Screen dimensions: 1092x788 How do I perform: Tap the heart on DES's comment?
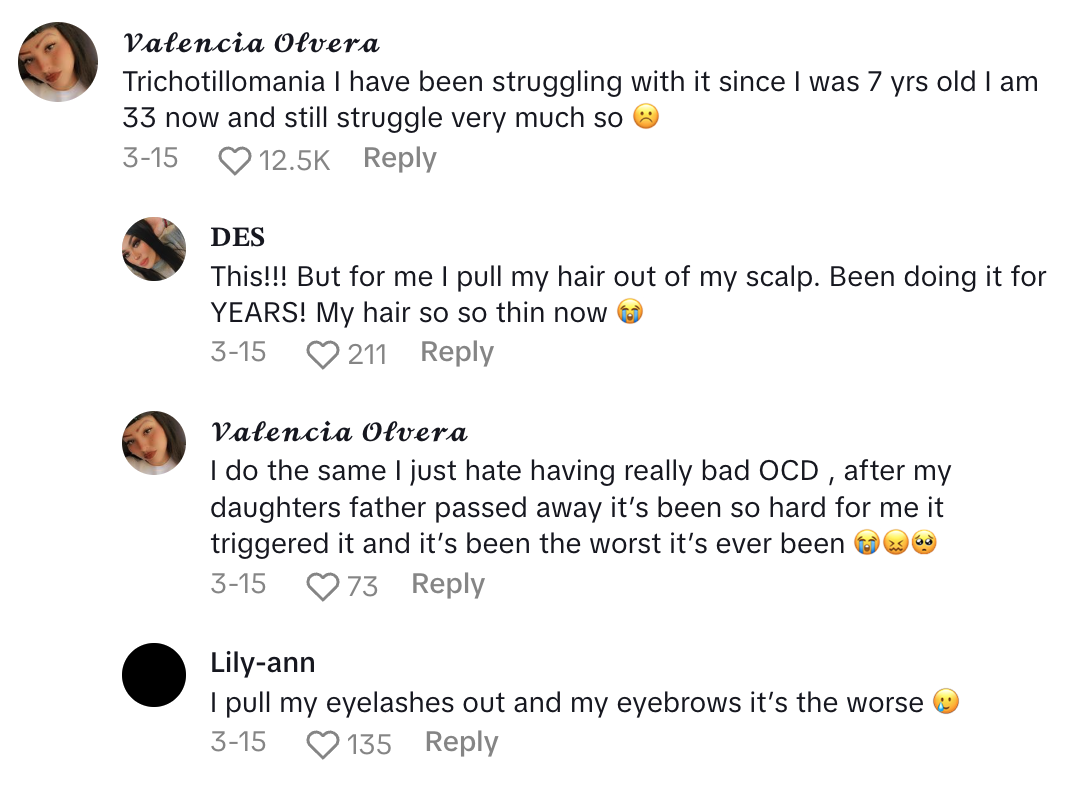(x=322, y=351)
